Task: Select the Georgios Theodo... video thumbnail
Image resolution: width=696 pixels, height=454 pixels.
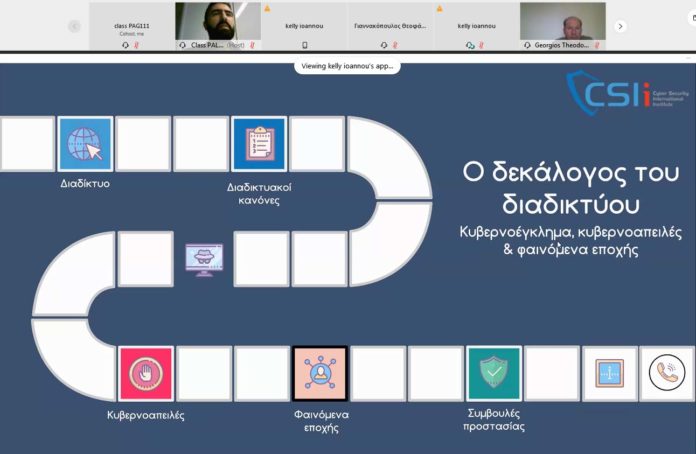Action: (x=562, y=26)
